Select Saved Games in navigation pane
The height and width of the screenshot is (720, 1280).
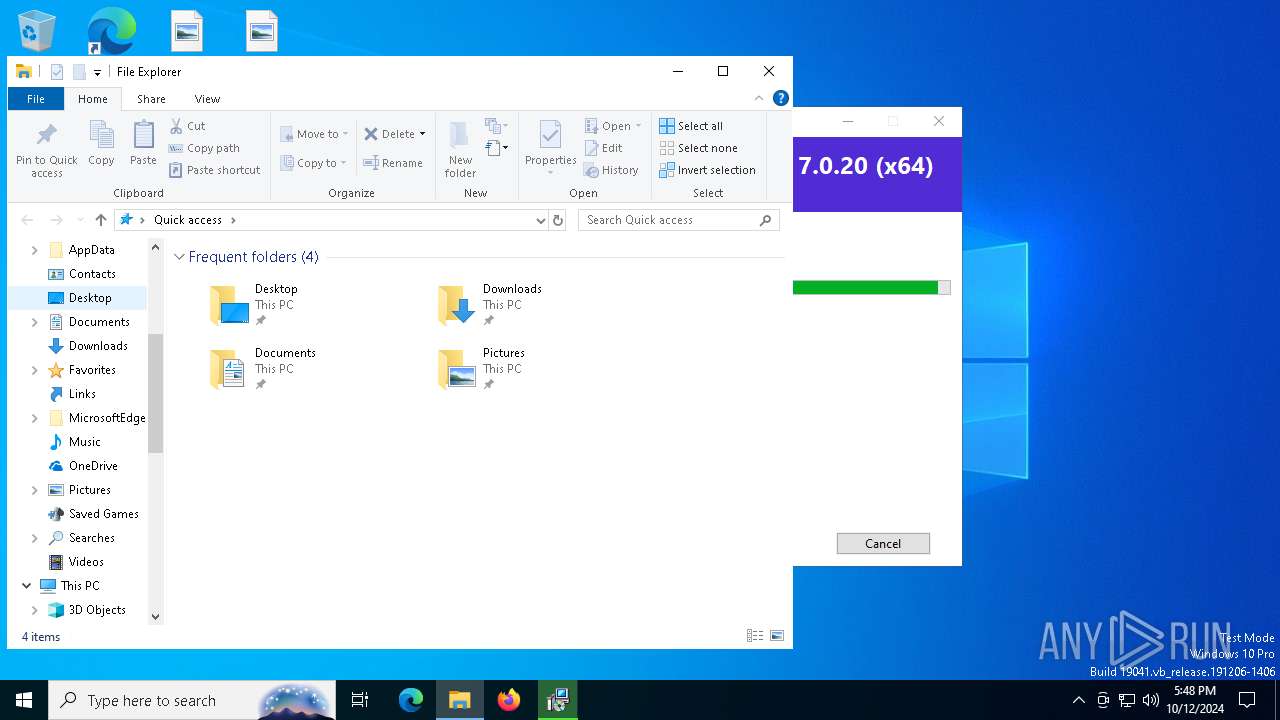(94, 514)
